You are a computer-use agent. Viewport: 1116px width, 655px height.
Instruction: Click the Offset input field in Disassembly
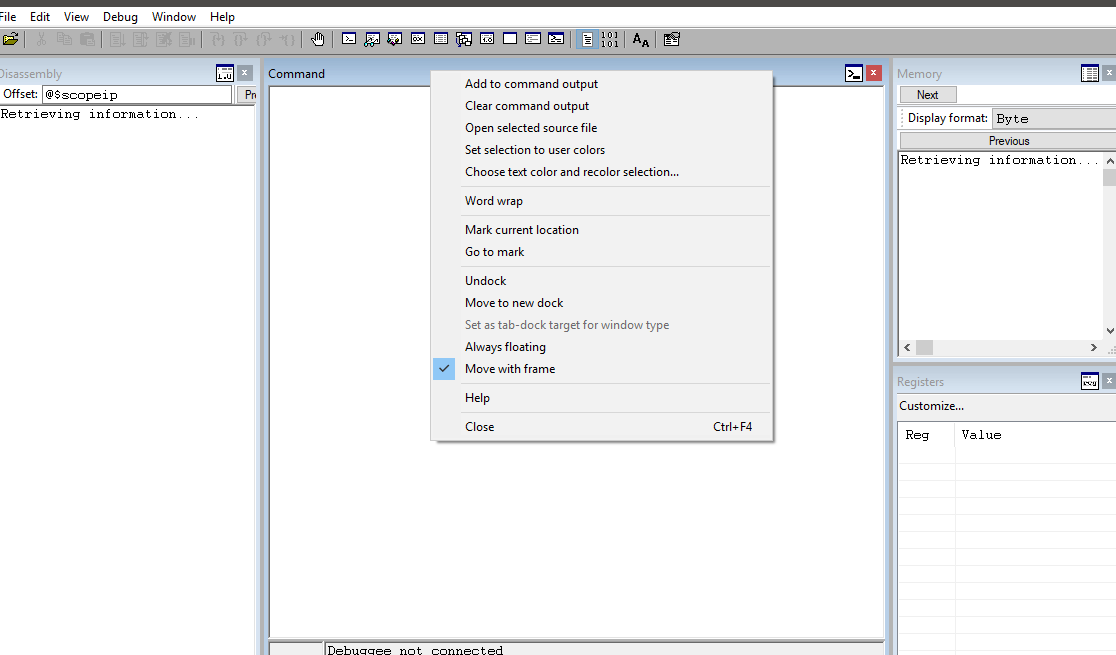137,95
